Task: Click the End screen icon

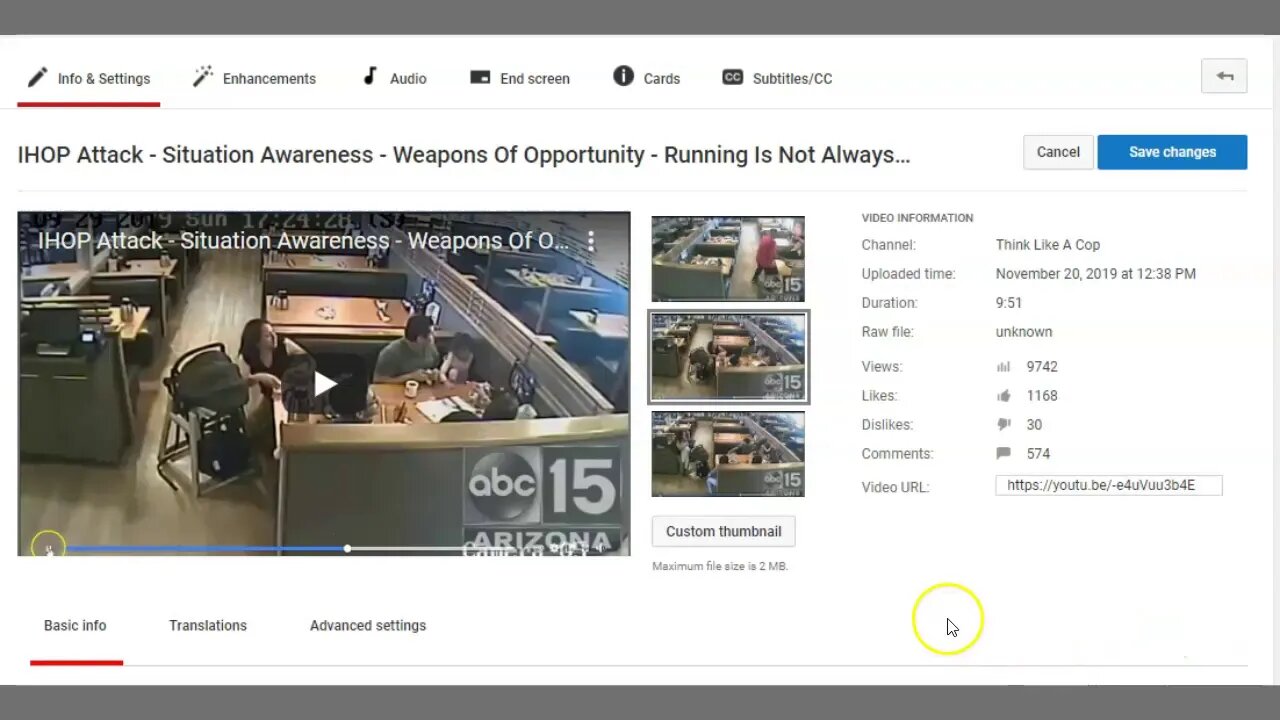Action: click(x=480, y=77)
